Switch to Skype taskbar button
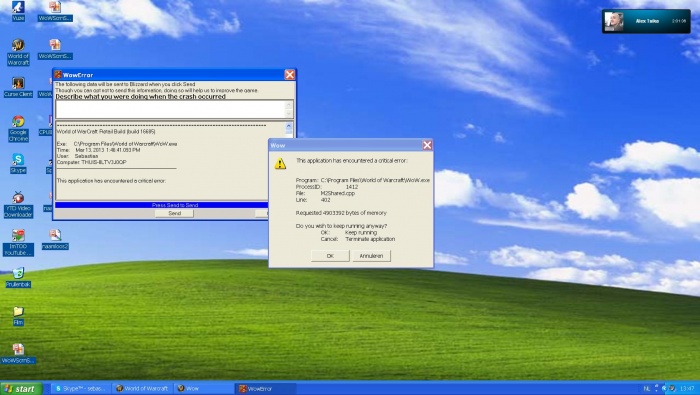 click(80, 389)
